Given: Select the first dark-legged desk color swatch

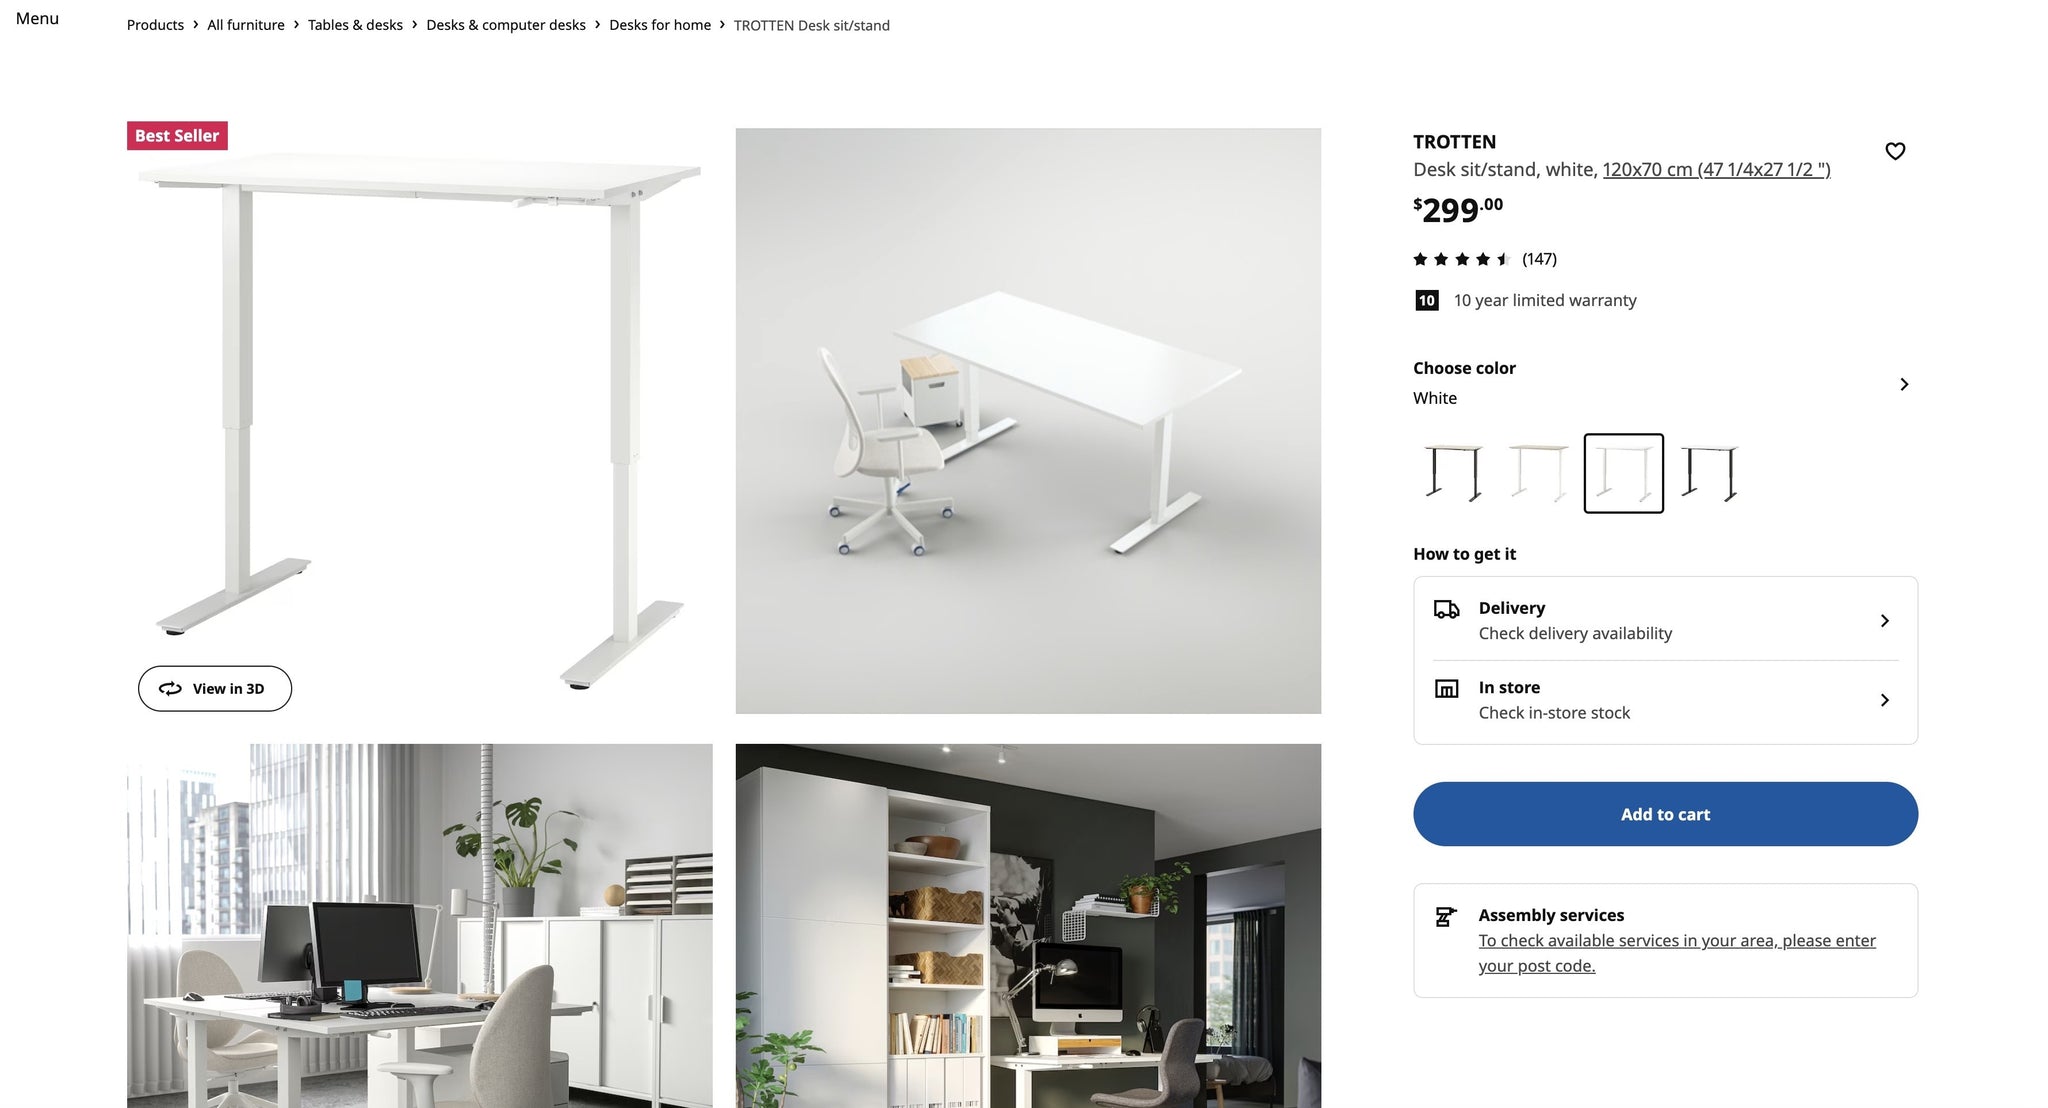Looking at the screenshot, I should 1453,473.
